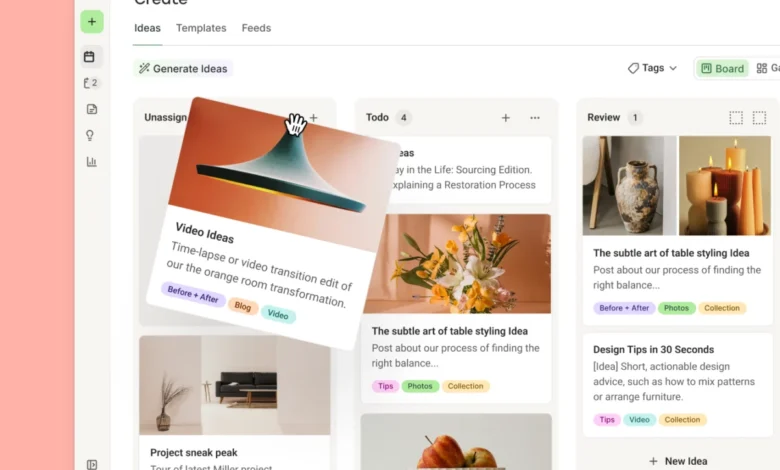Screen dimensions: 780x470
Task: Open the bar chart analytics icon
Action: click(x=92, y=162)
